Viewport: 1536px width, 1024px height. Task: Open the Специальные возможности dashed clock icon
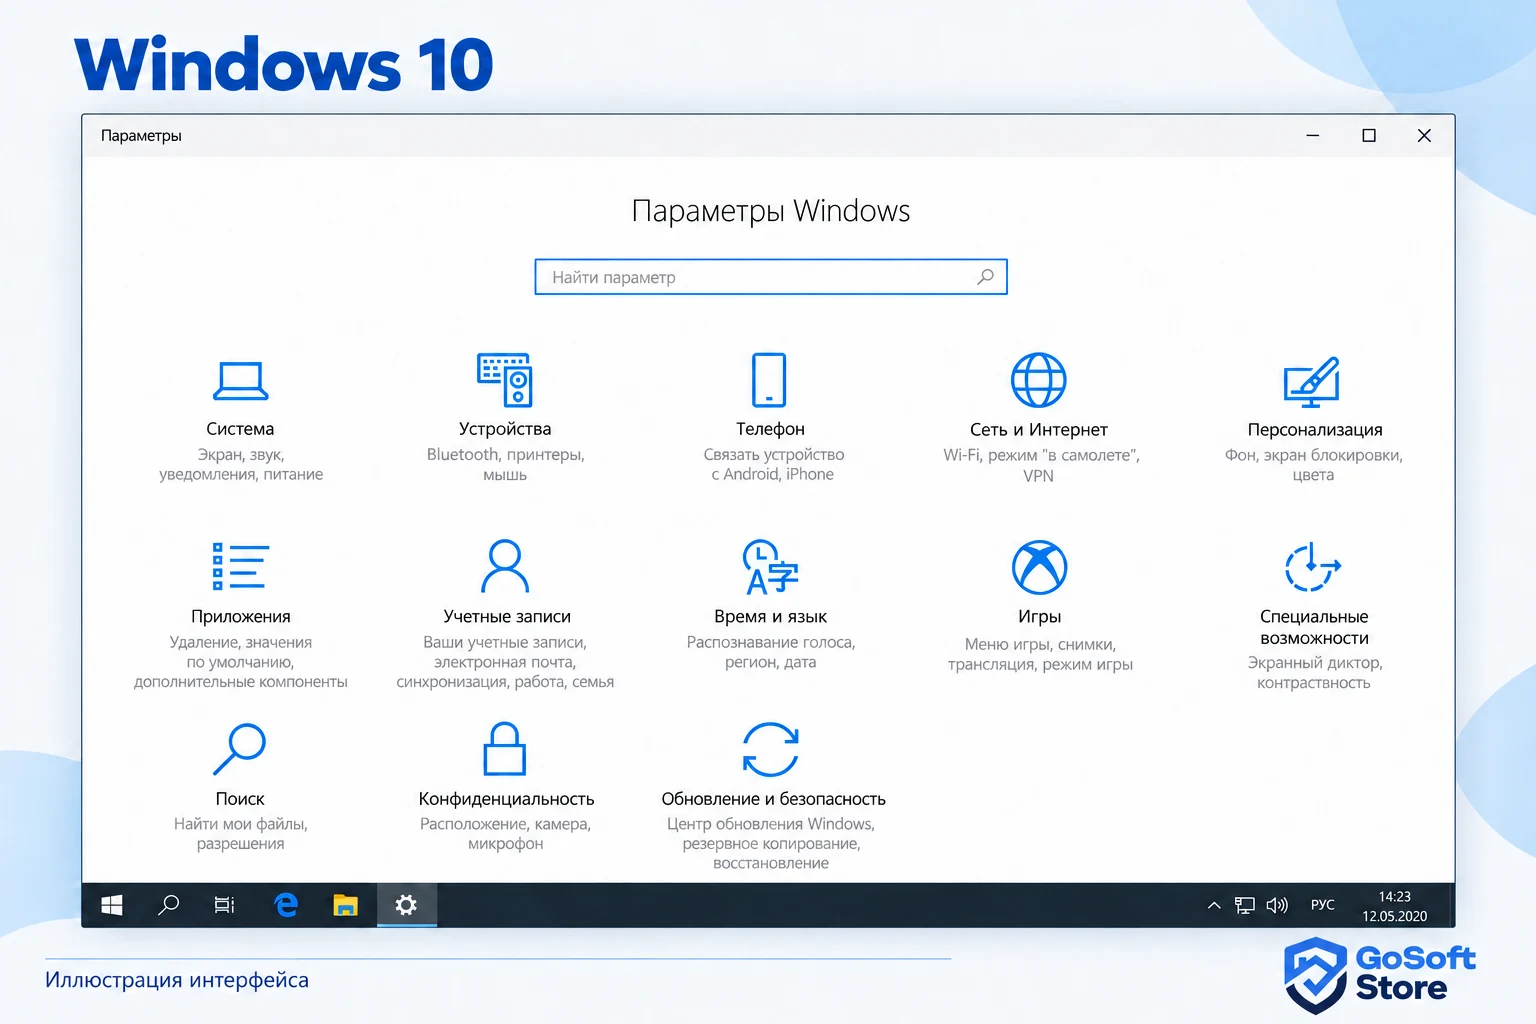point(1313,567)
